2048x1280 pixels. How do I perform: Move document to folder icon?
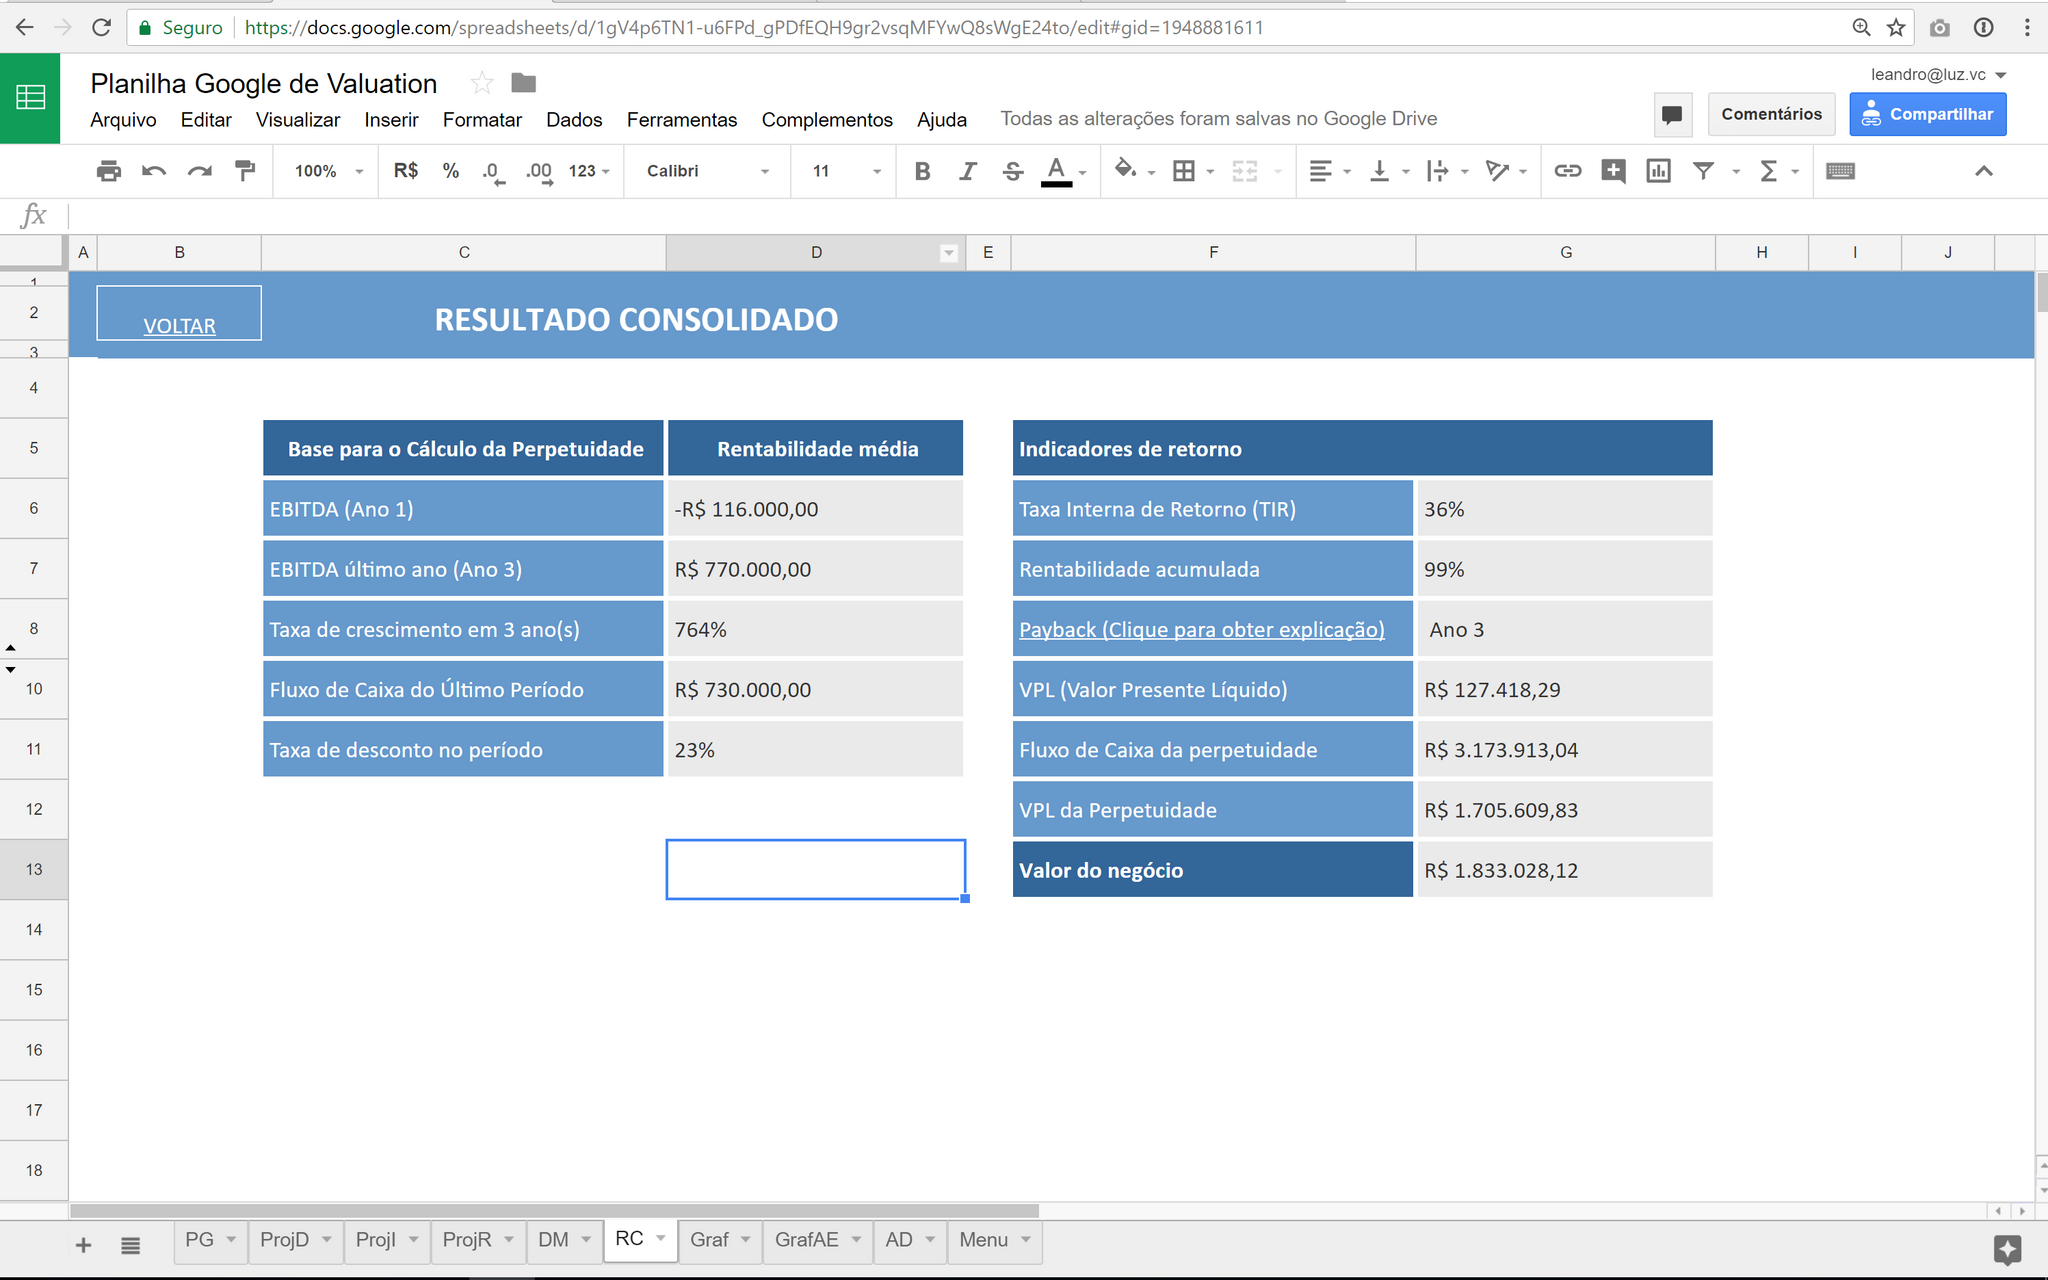pyautogui.click(x=524, y=83)
